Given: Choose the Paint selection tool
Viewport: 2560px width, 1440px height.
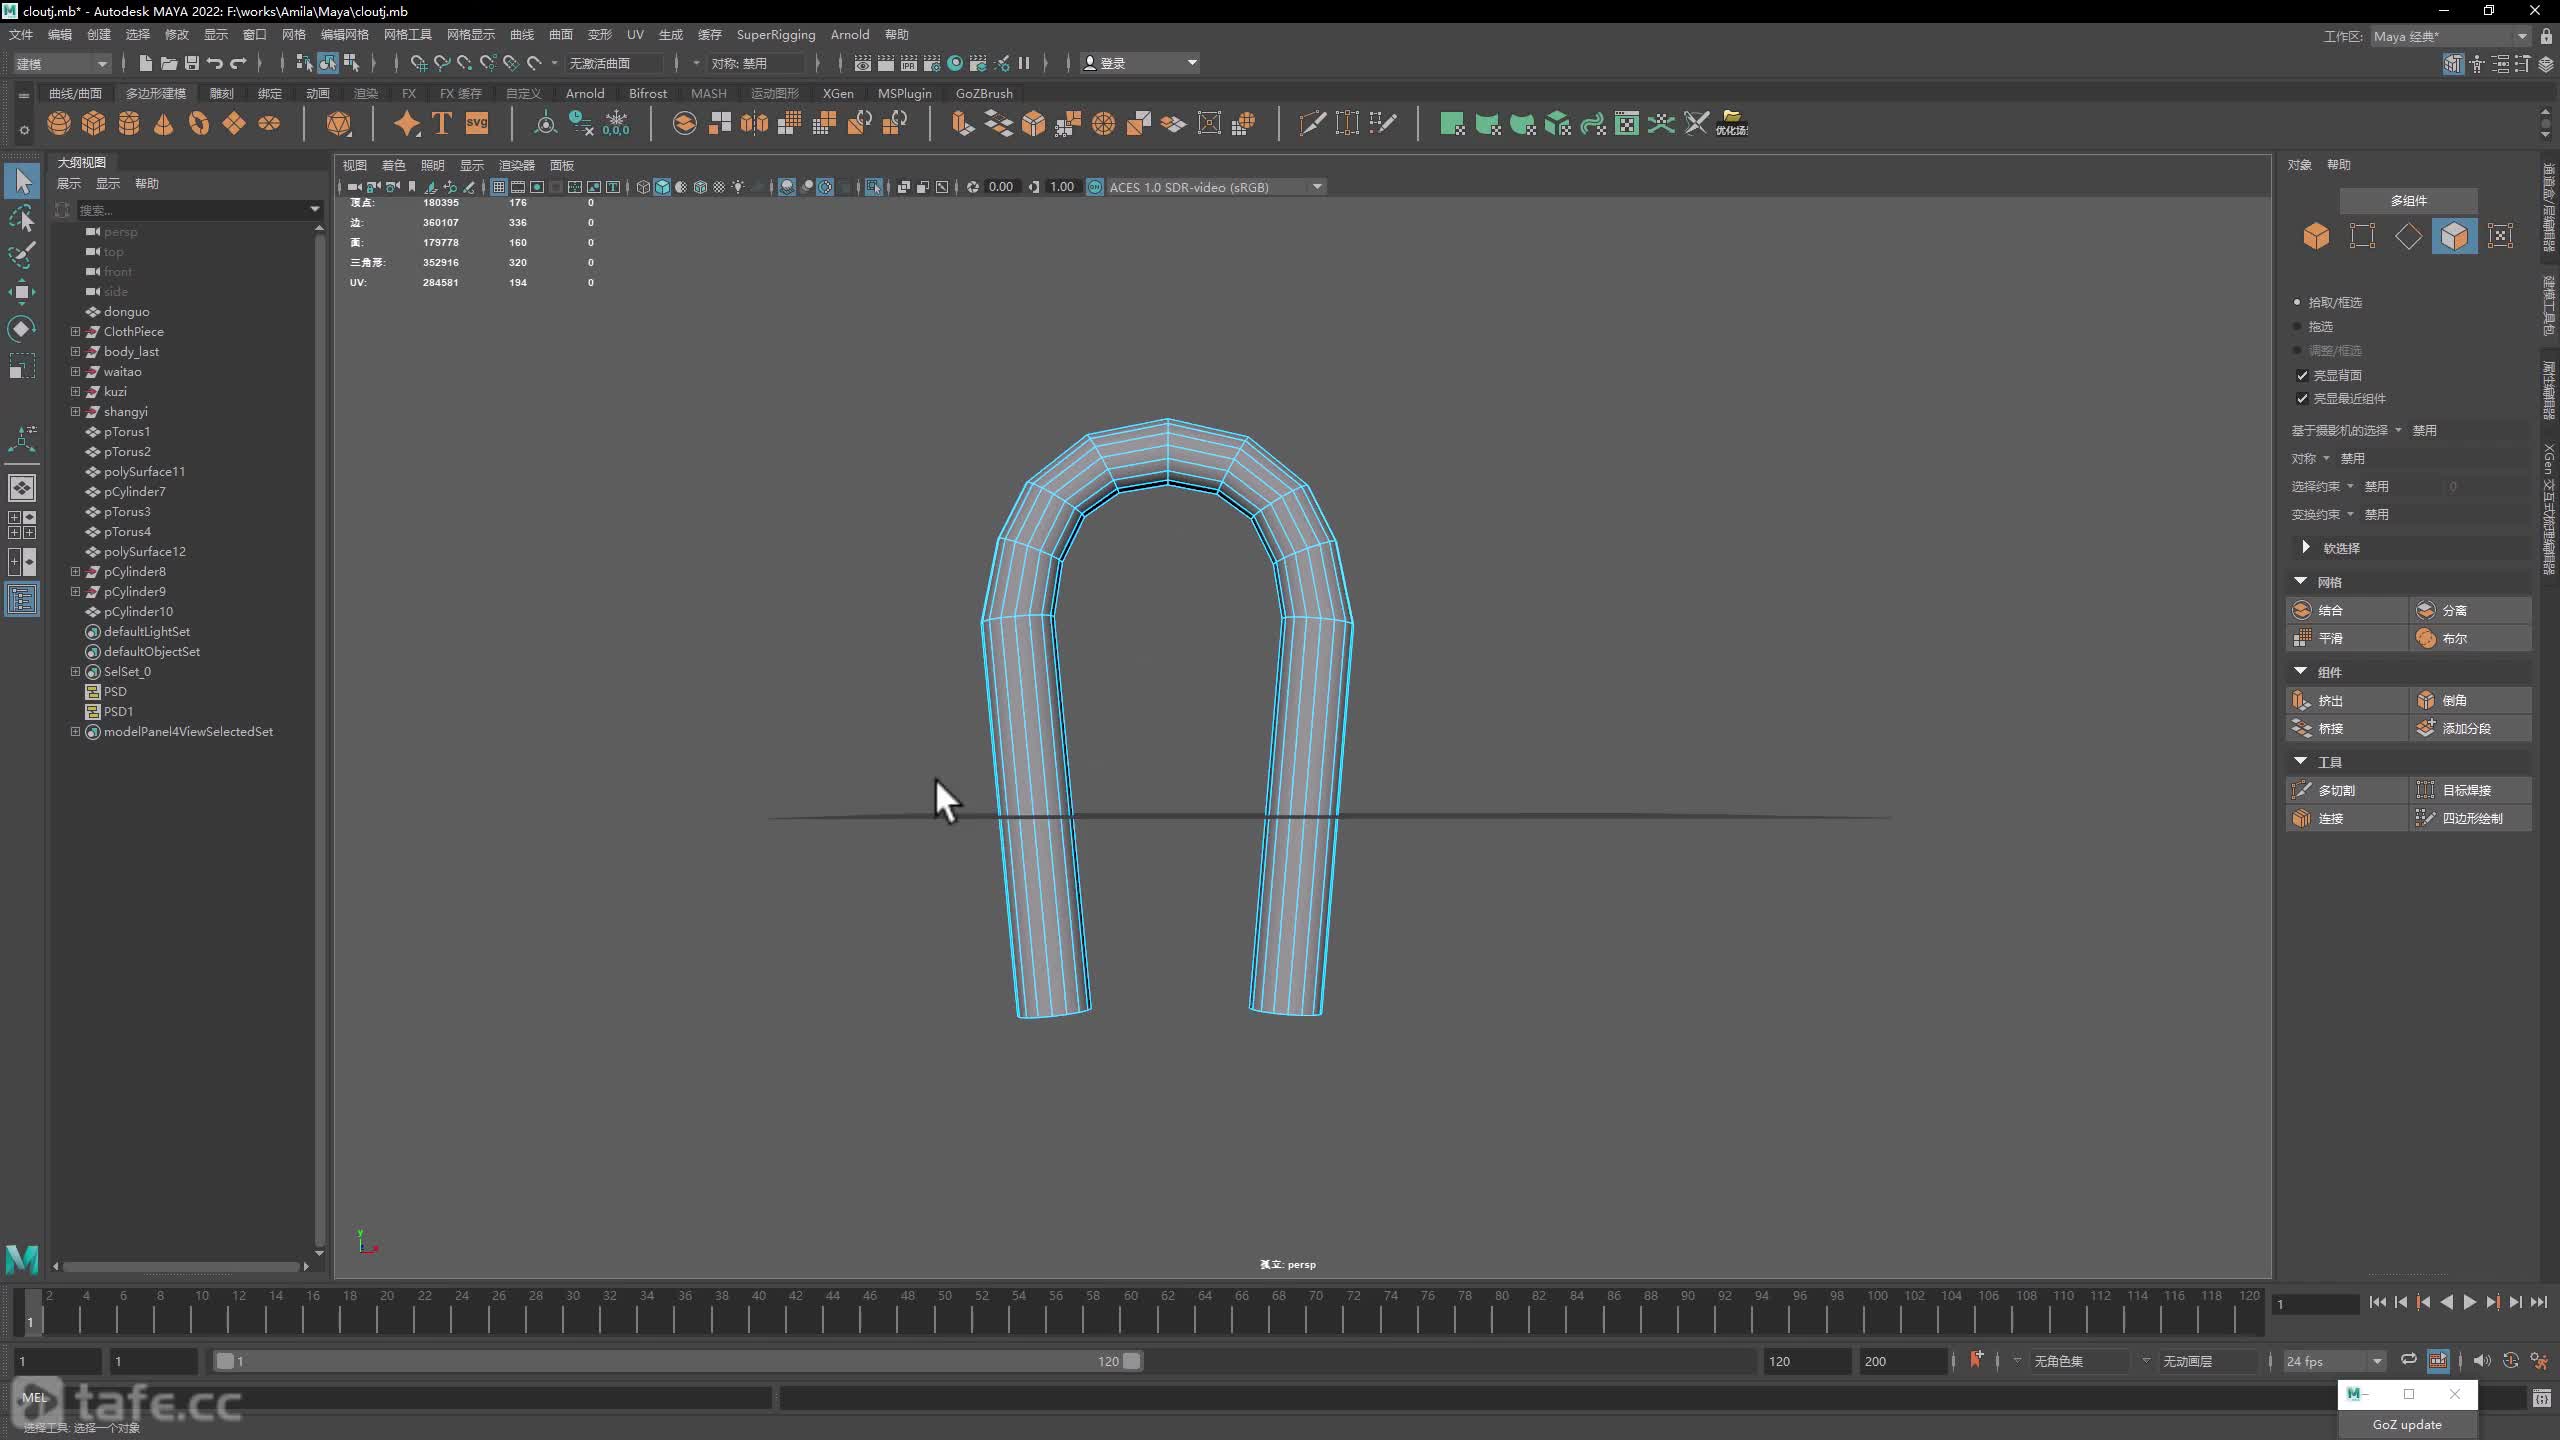Looking at the screenshot, I should click(22, 254).
